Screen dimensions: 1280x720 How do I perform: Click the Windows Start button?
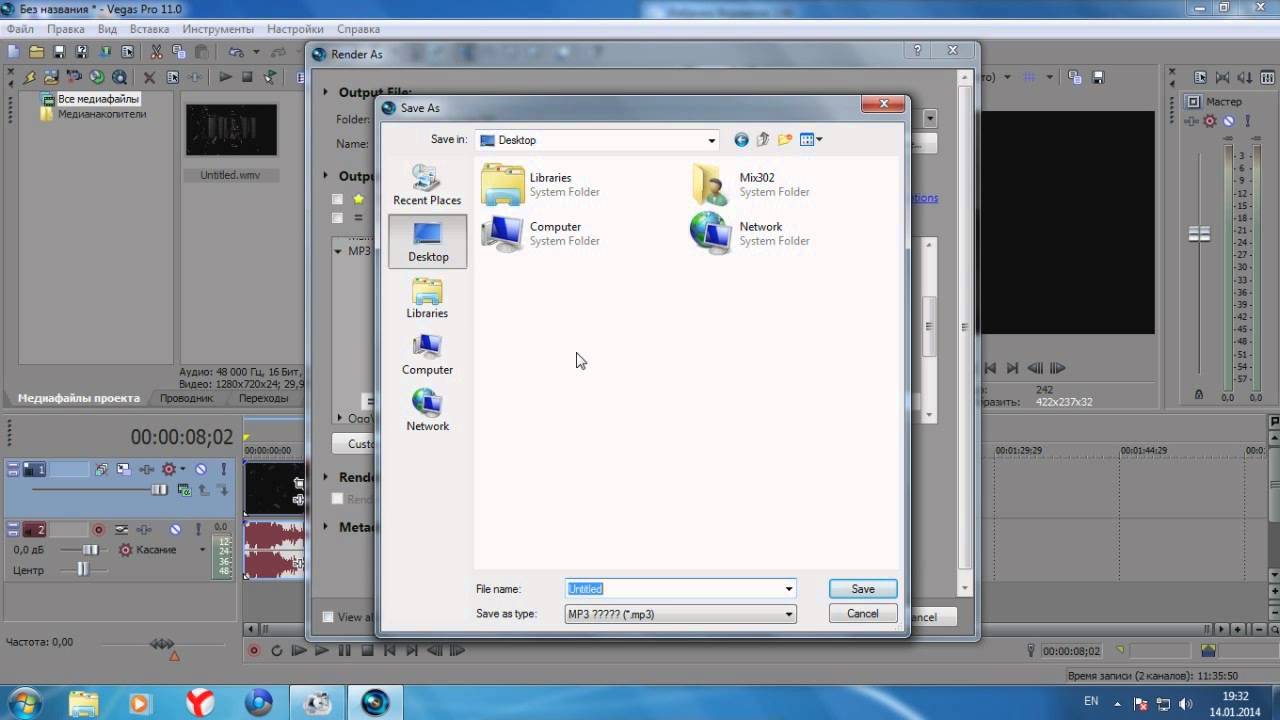[x=24, y=702]
